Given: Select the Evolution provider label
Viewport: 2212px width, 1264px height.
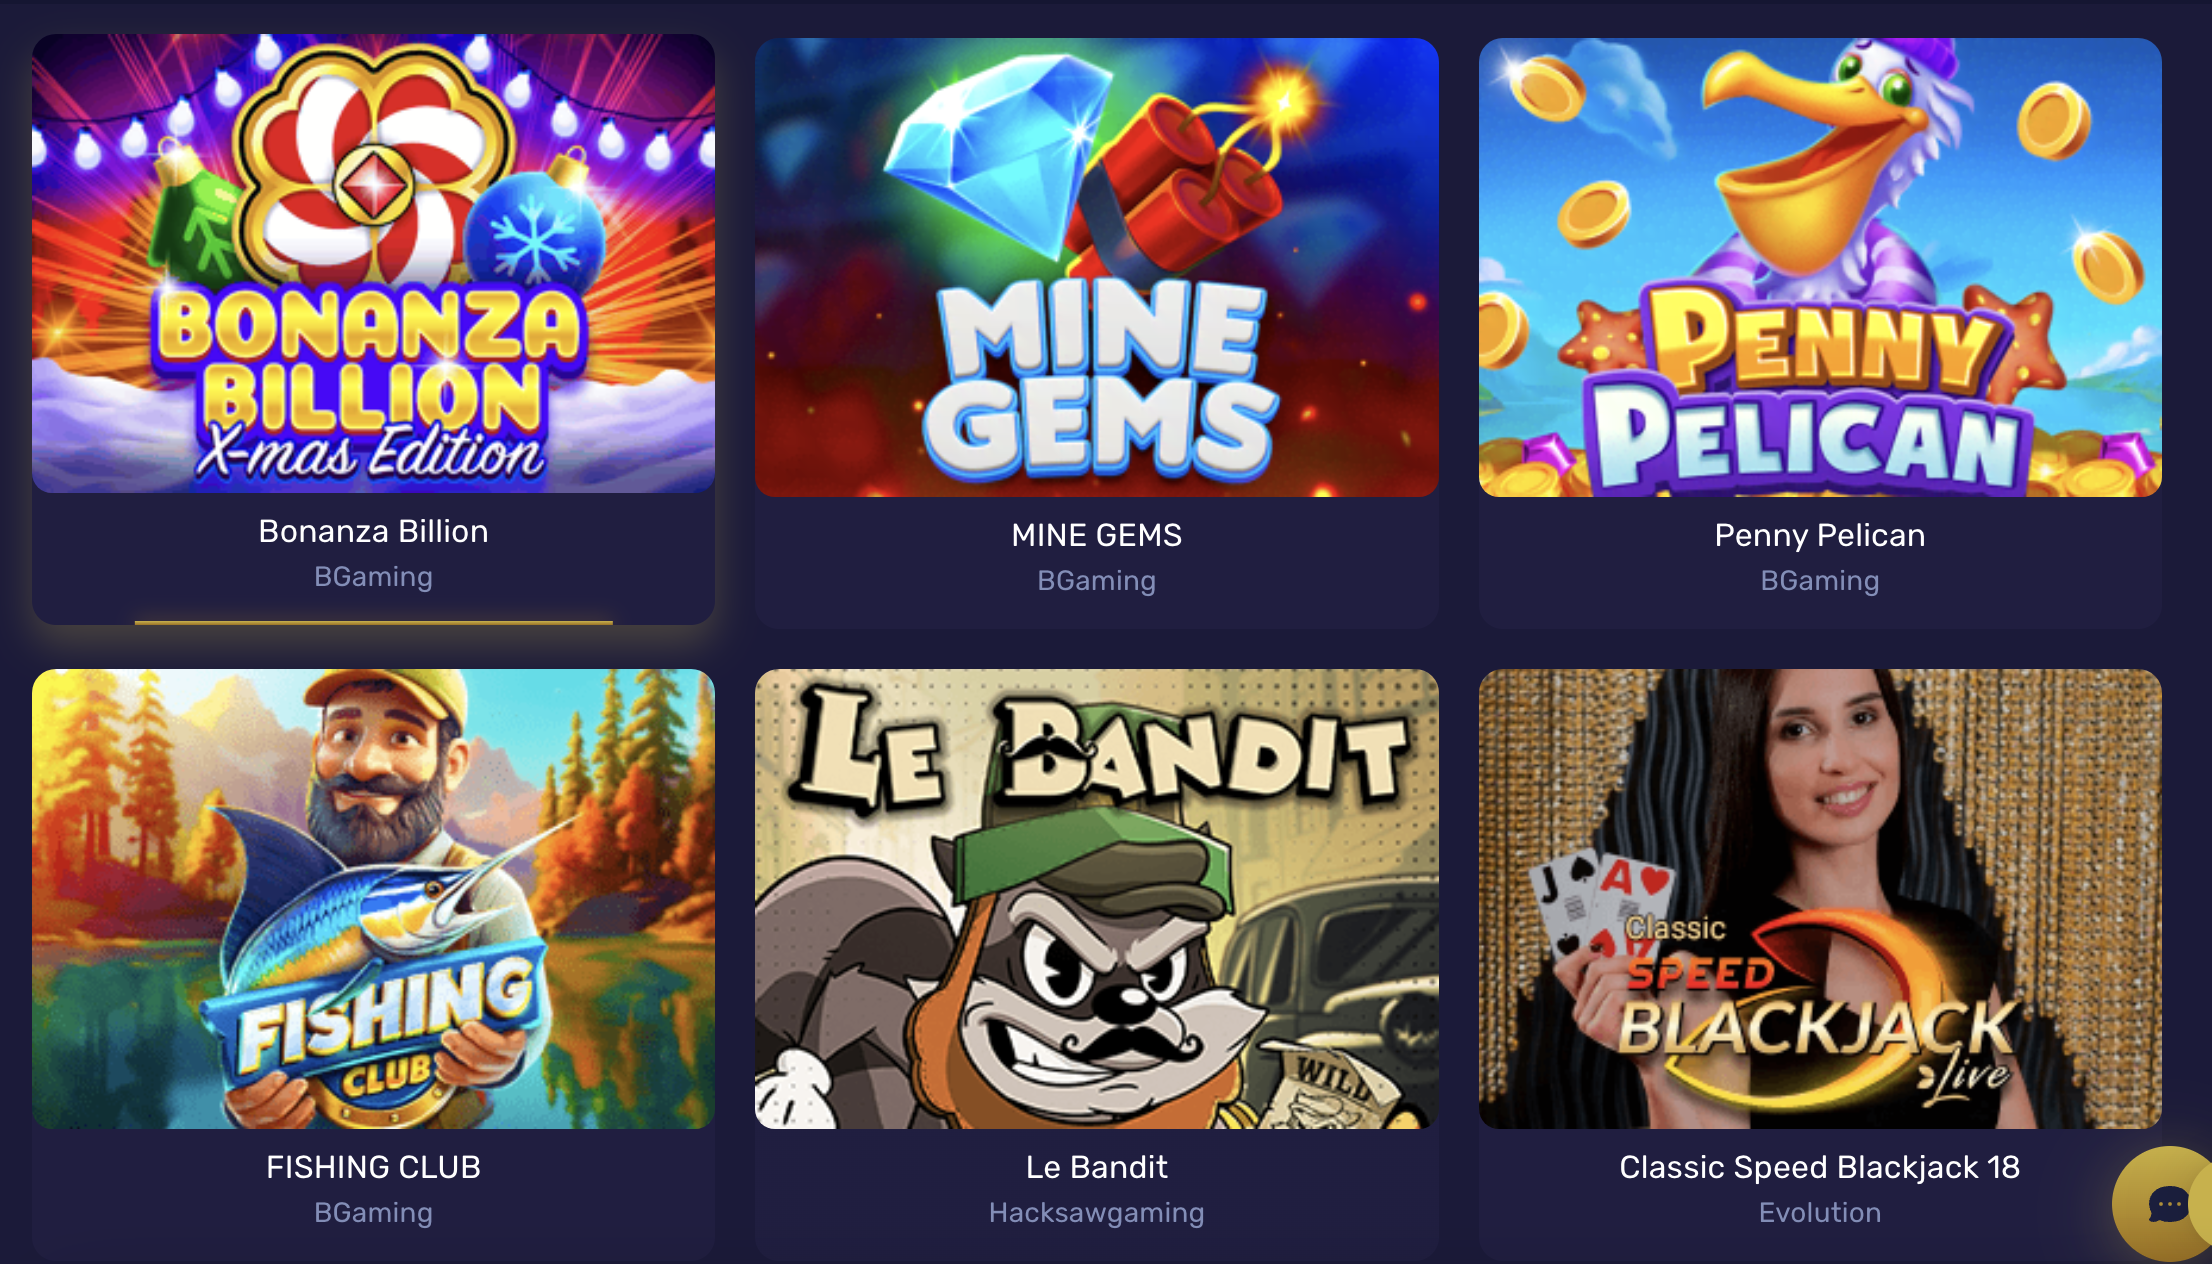Looking at the screenshot, I should pyautogui.click(x=1820, y=1213).
